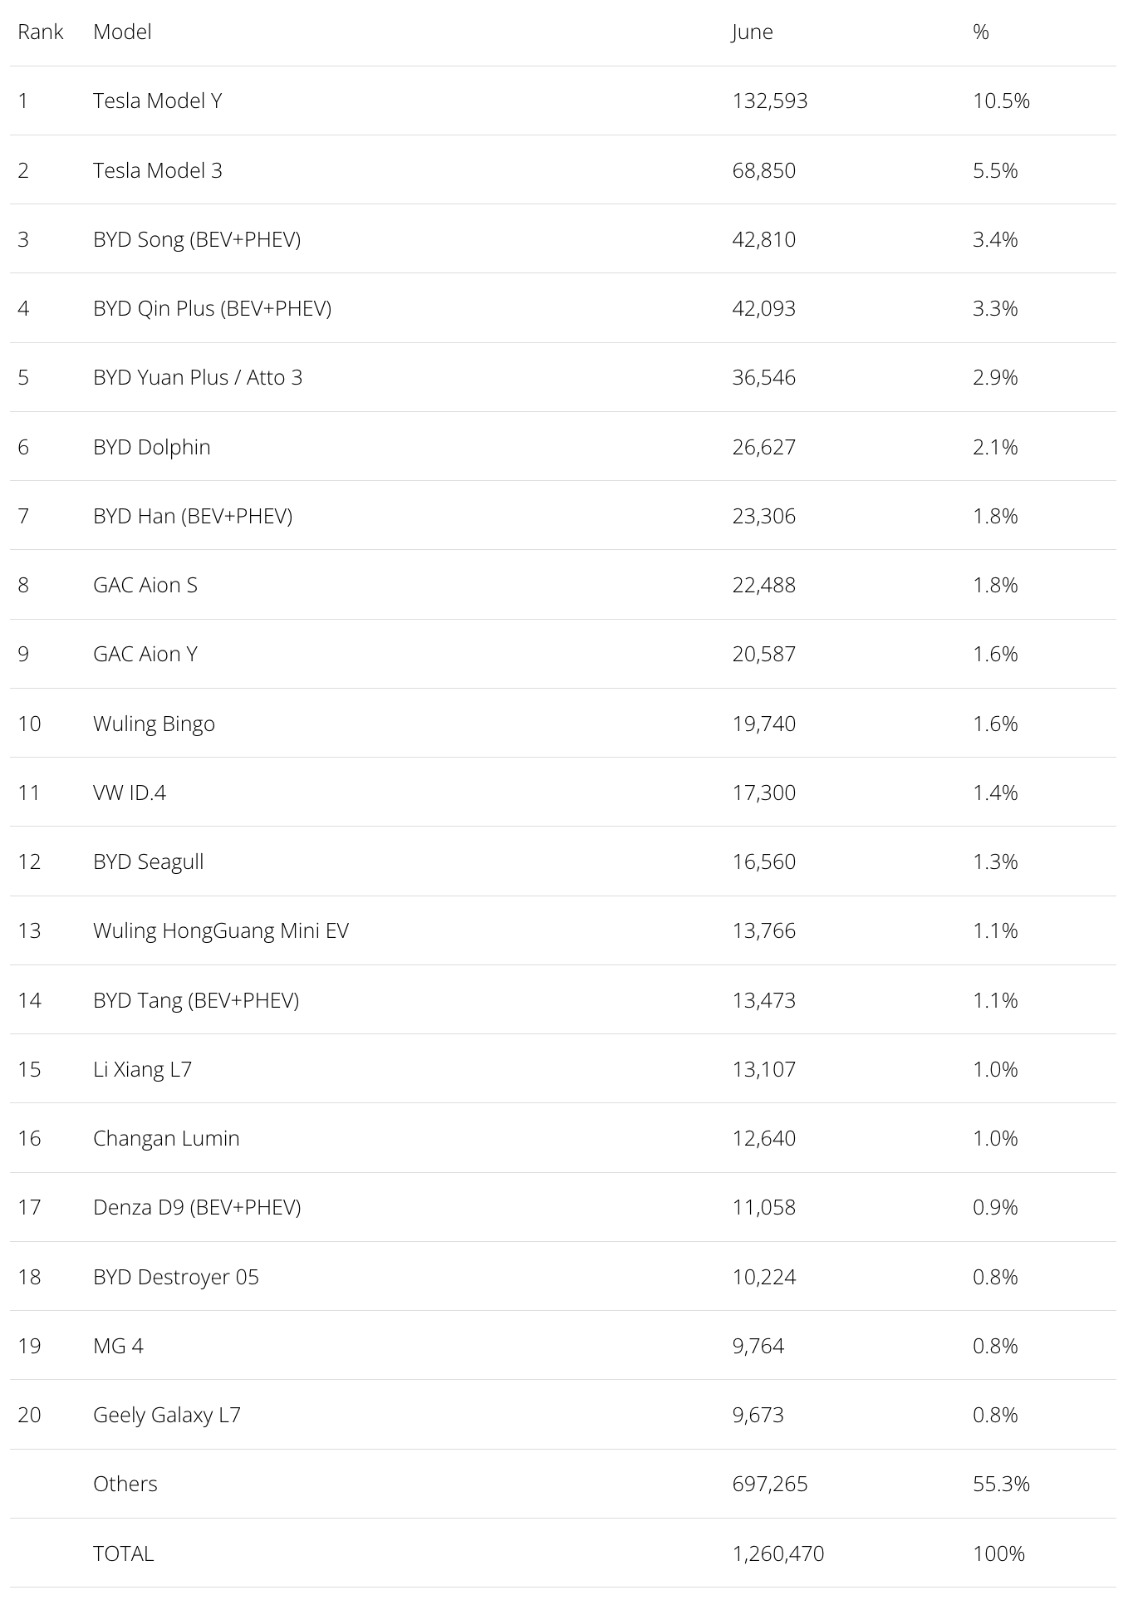The width and height of the screenshot is (1133, 1600).
Task: Click the Rank column header
Action: (x=40, y=32)
